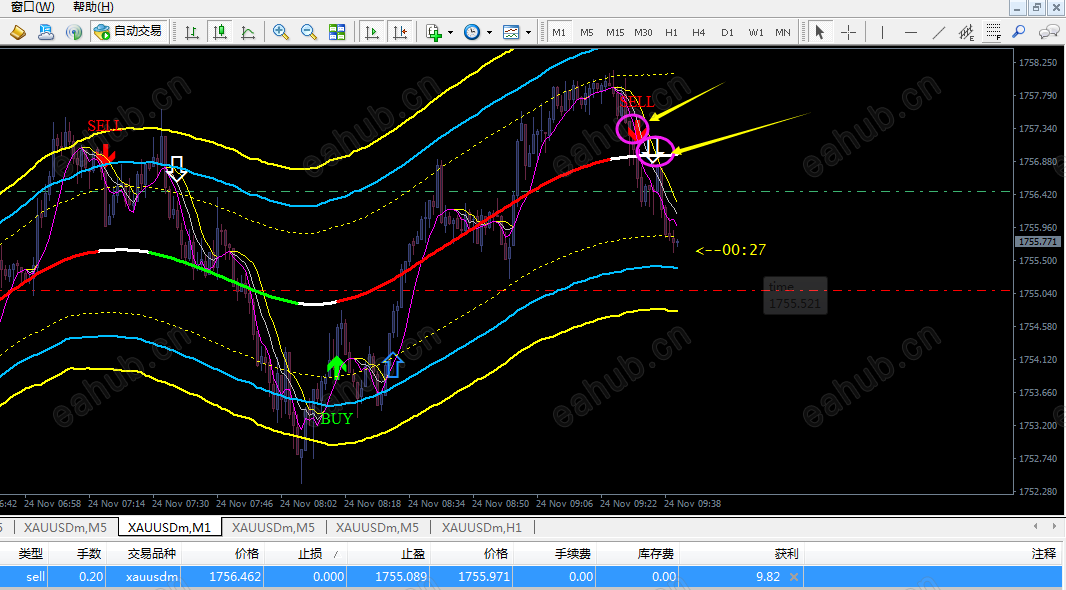
Task: Select the M1 timeframe button
Action: click(x=559, y=32)
